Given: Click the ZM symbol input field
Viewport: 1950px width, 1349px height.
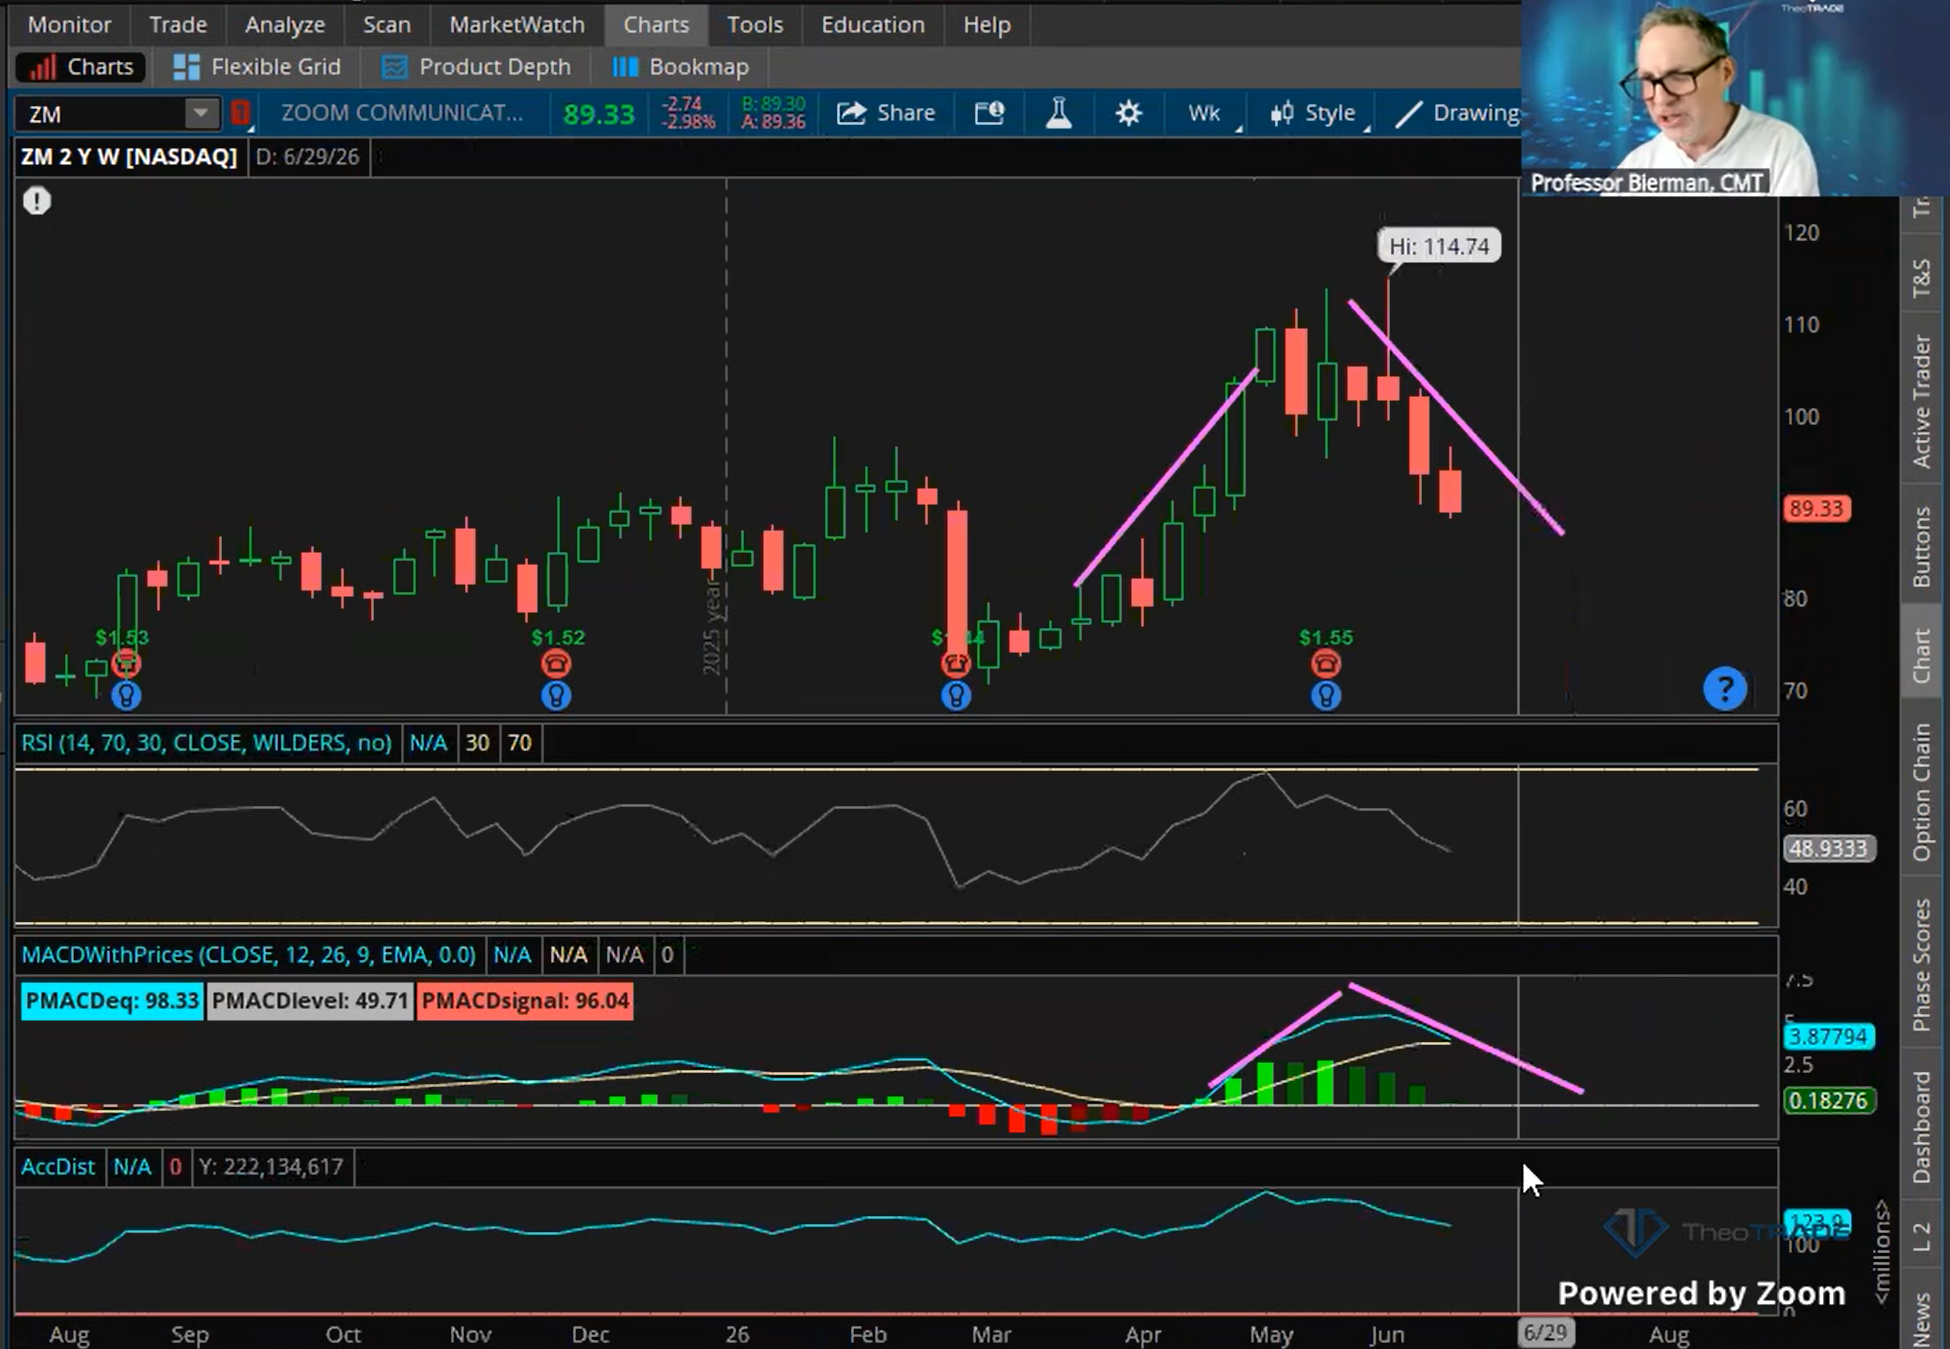Looking at the screenshot, I should pos(100,114).
